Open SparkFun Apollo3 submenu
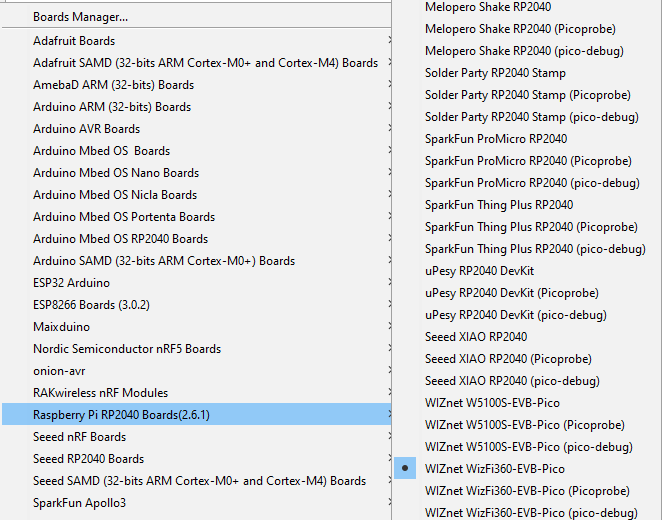The image size is (665, 520). (x=196, y=503)
